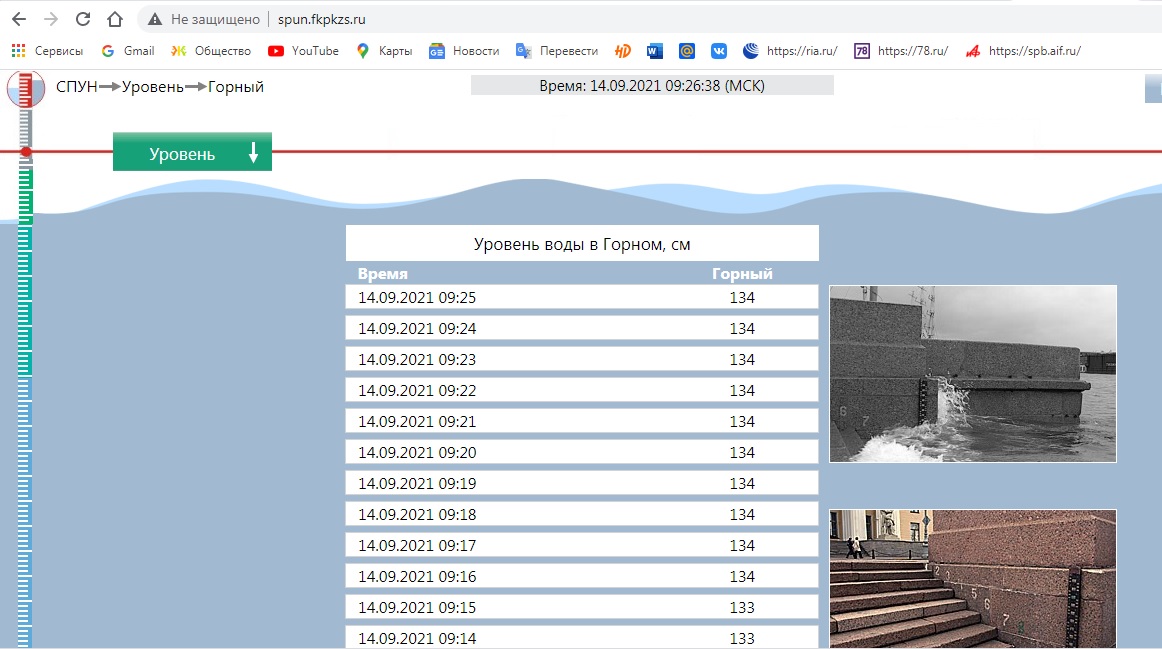The image size is (1162, 649).
Task: Open the https://78.ru/ bookmark
Action: (901, 51)
